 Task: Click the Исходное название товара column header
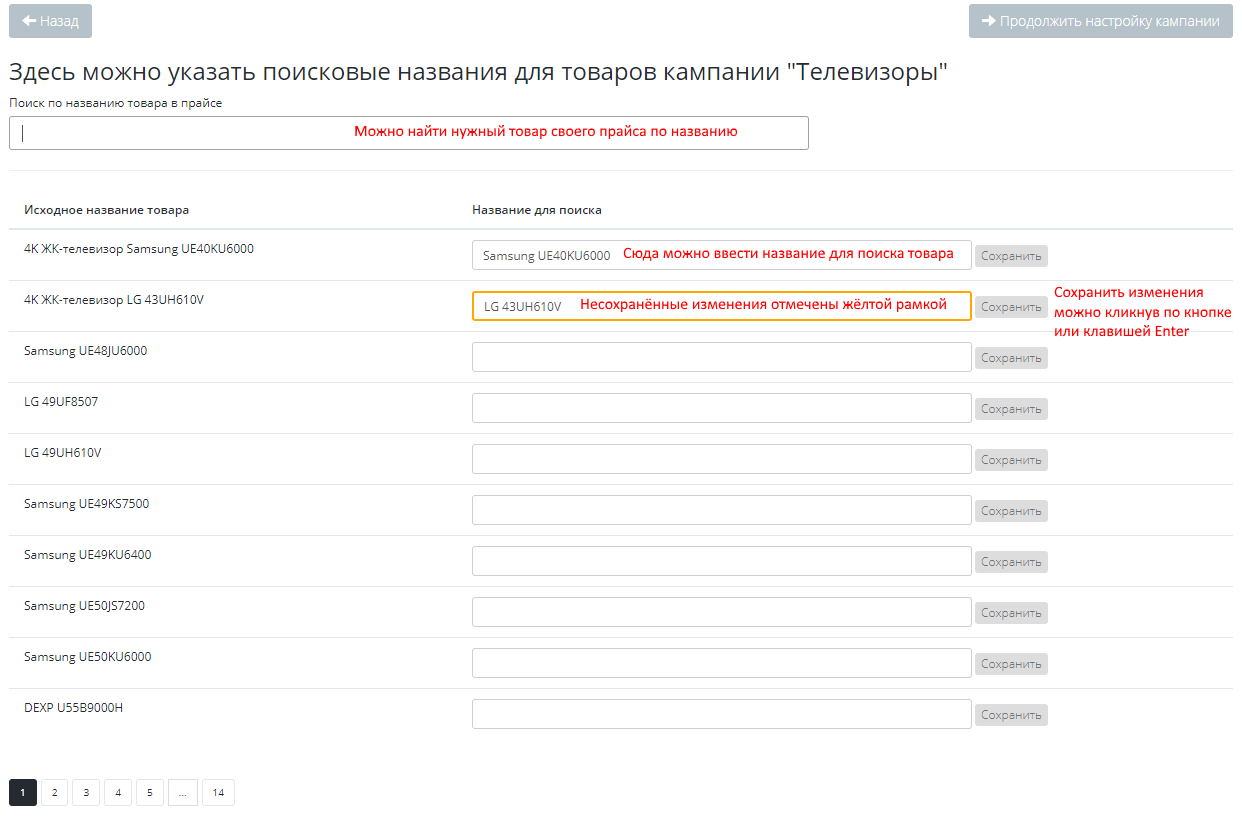107,210
